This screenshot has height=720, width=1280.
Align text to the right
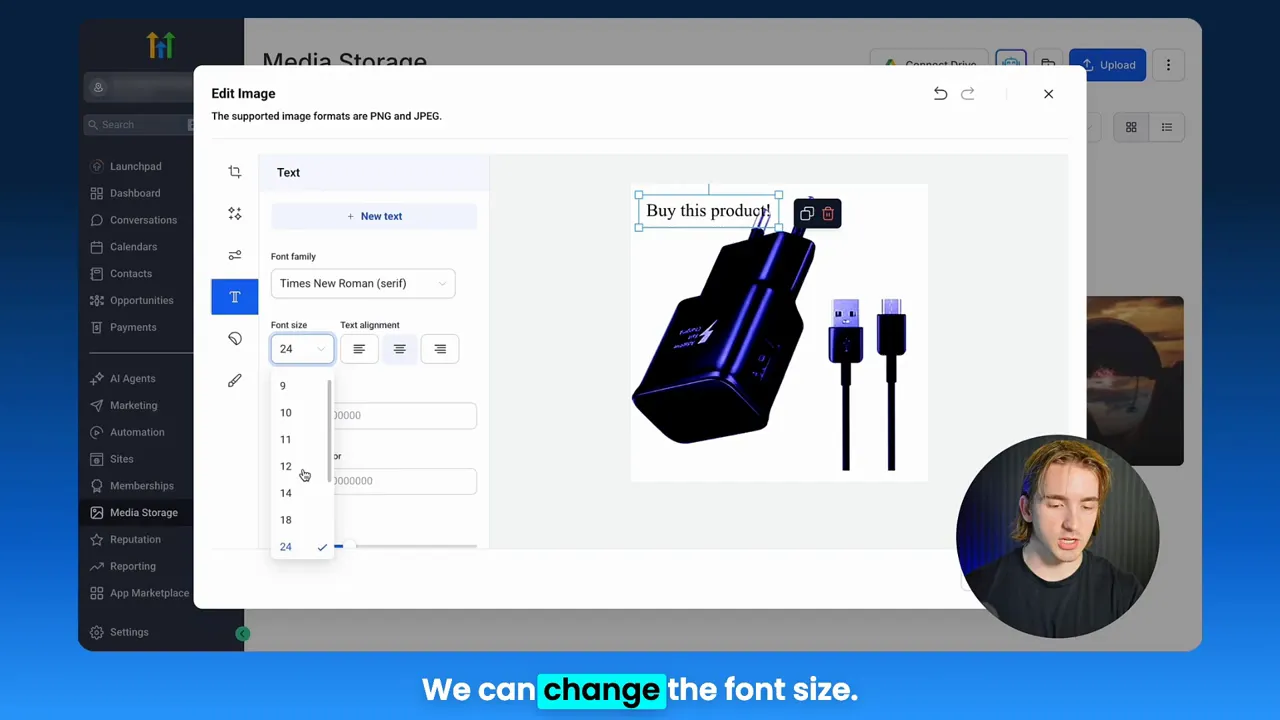[440, 349]
